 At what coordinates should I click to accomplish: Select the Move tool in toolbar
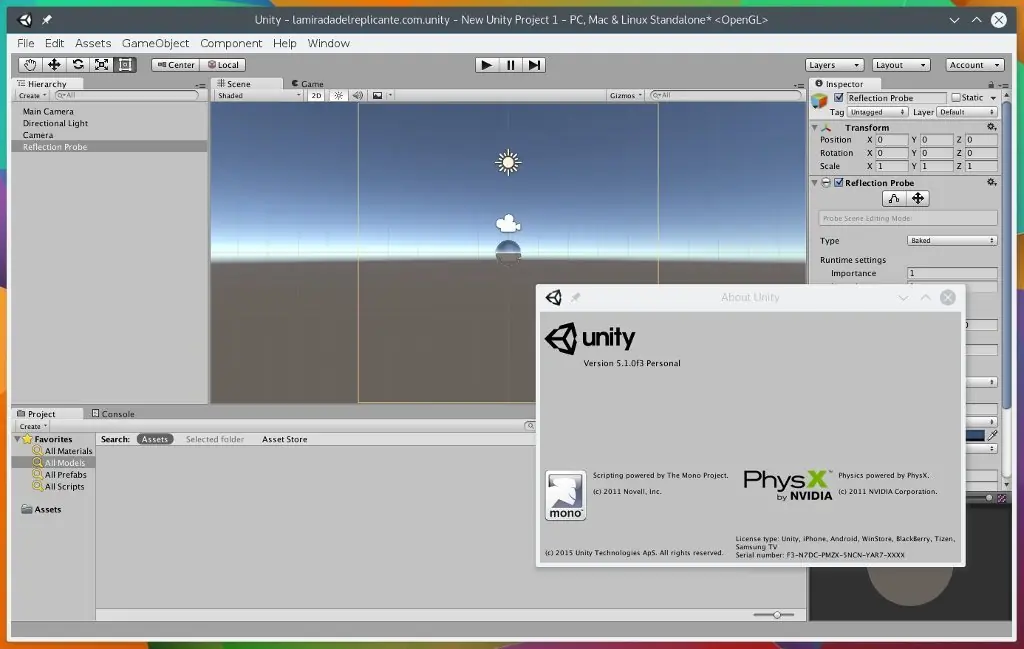tap(54, 65)
